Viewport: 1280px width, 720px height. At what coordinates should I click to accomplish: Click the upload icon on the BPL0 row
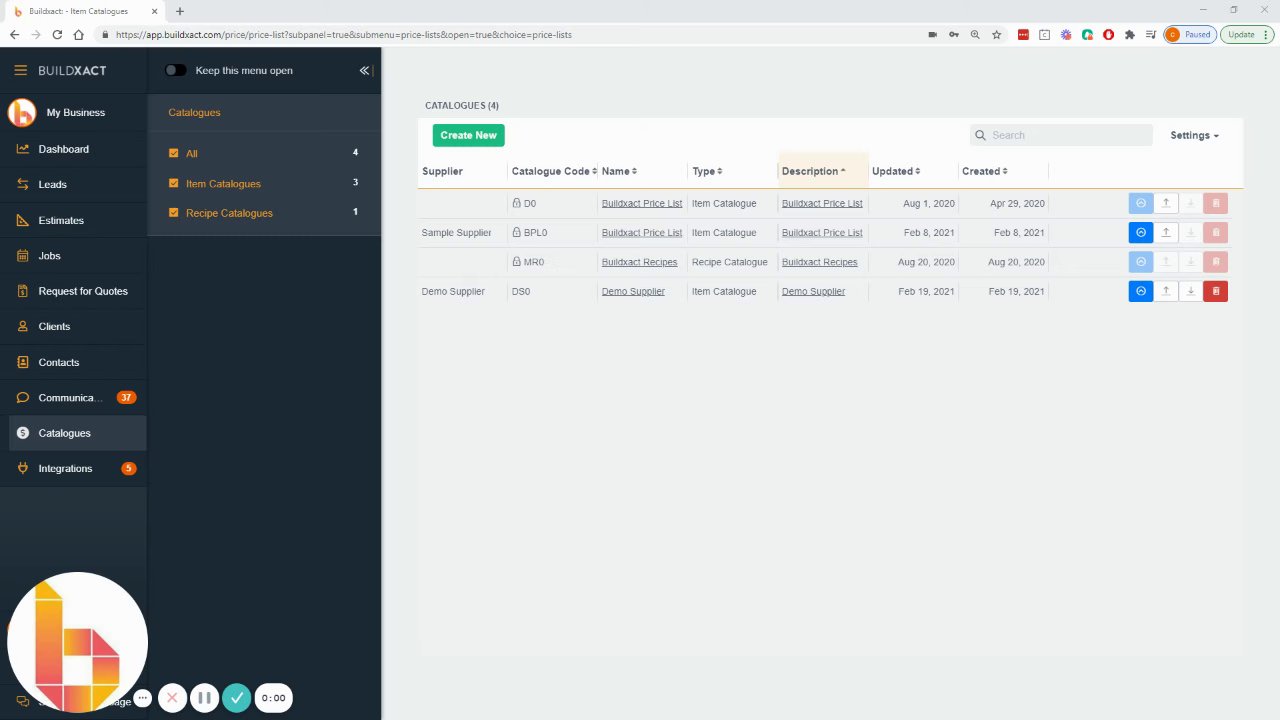coord(1165,232)
